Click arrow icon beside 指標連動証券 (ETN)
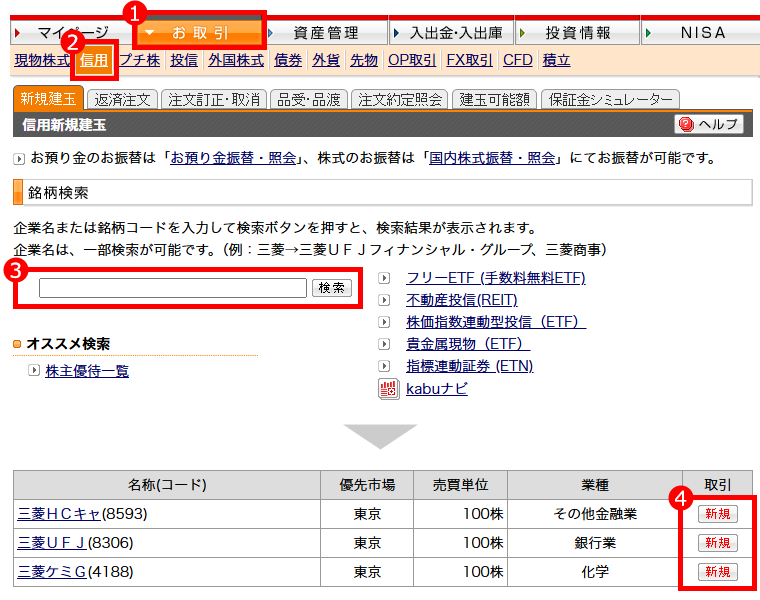The height and width of the screenshot is (600, 760). pos(385,366)
